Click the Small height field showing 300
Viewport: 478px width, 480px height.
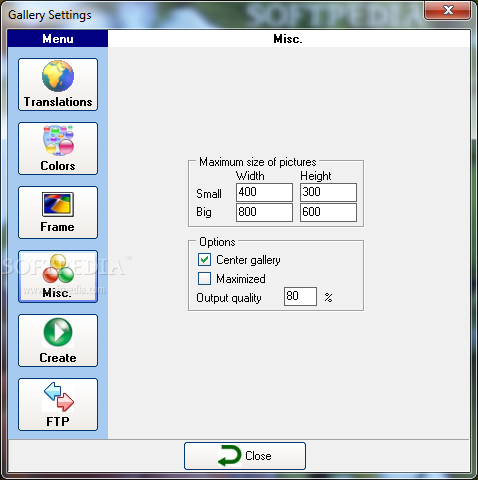[x=328, y=192]
